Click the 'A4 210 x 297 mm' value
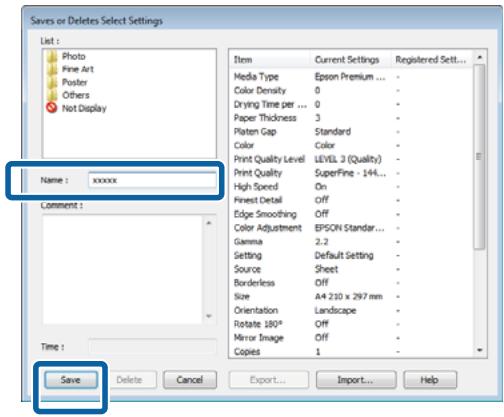The width and height of the screenshot is (504, 417). pyautogui.click(x=349, y=296)
